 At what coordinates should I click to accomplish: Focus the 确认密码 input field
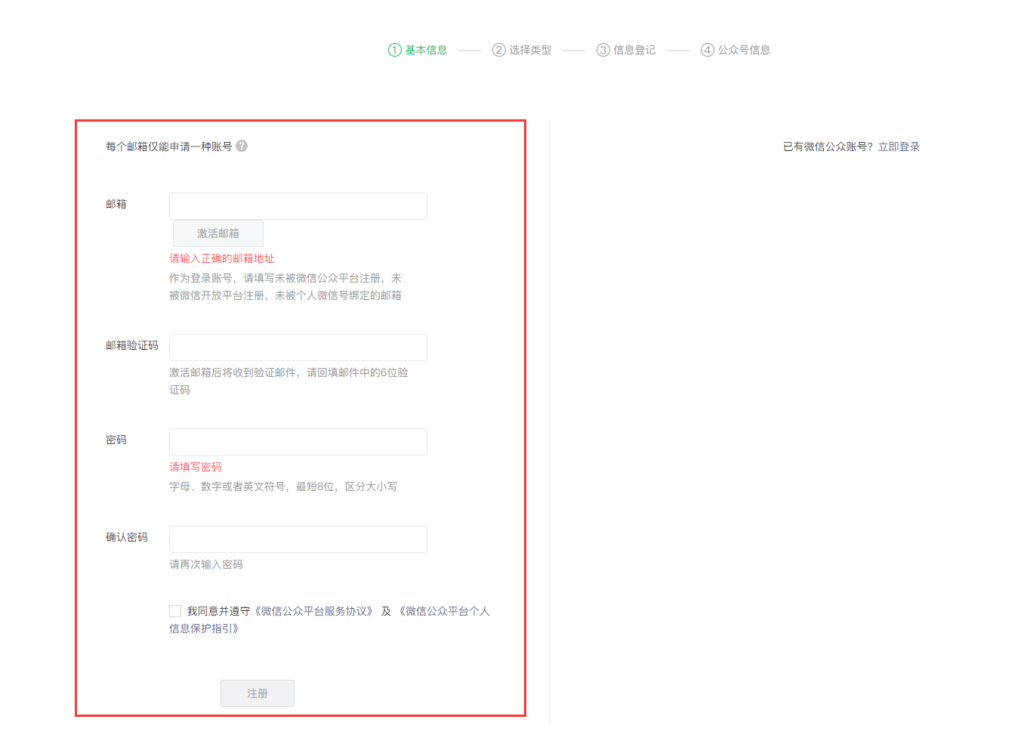click(x=298, y=539)
